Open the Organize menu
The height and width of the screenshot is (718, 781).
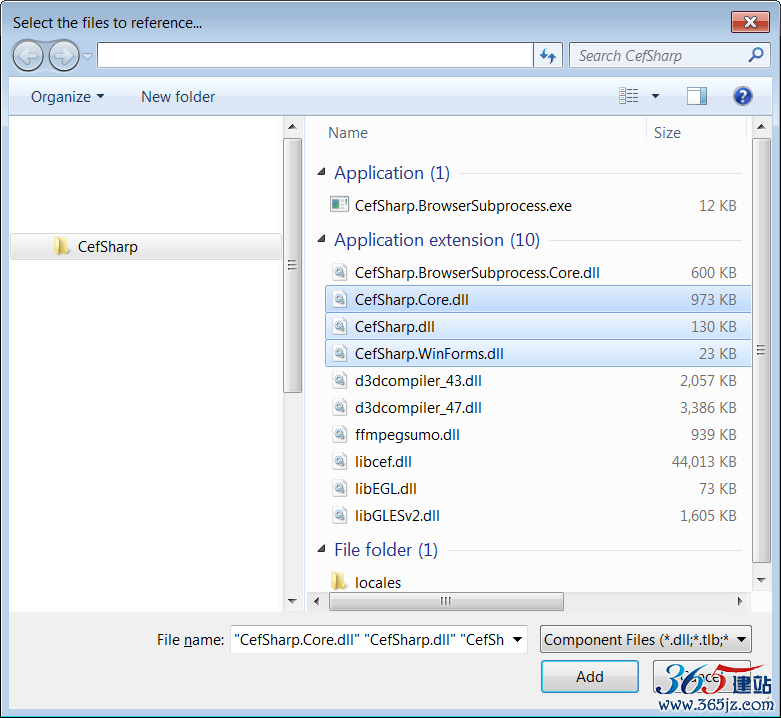[x=67, y=97]
